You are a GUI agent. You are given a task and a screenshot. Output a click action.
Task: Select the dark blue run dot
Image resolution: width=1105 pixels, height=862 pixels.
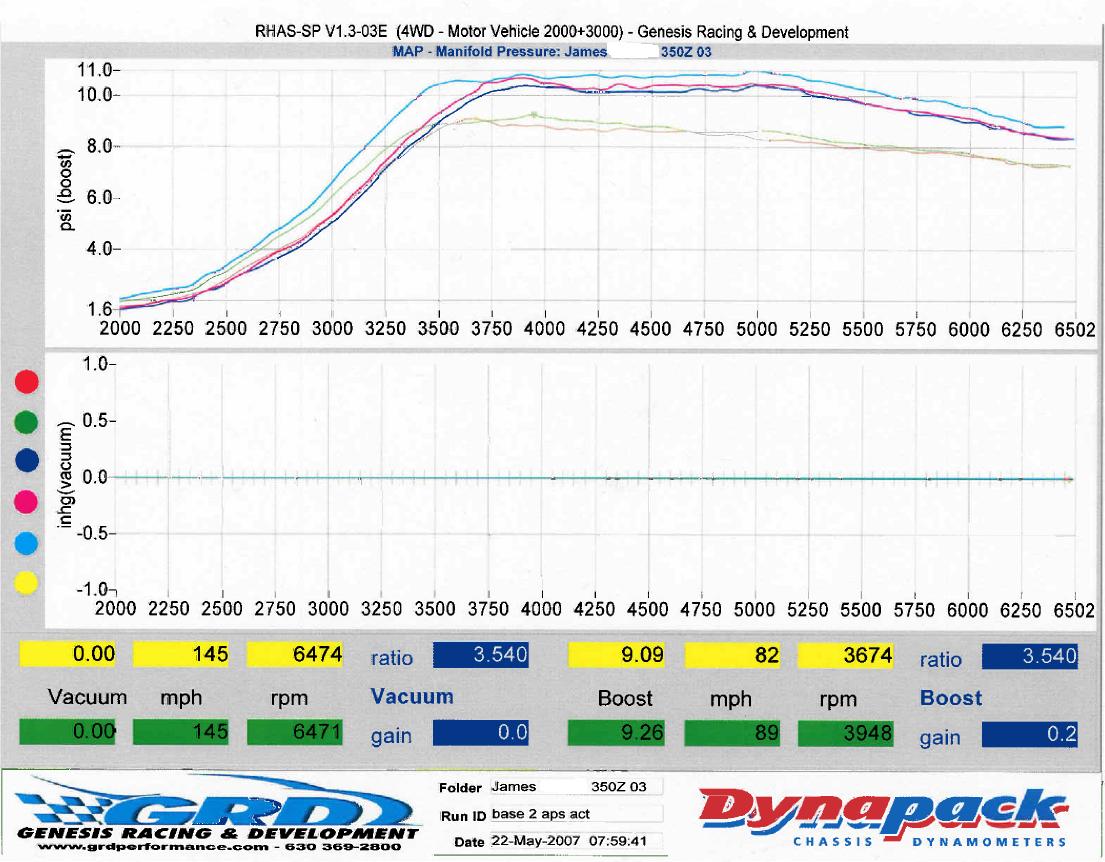26,460
